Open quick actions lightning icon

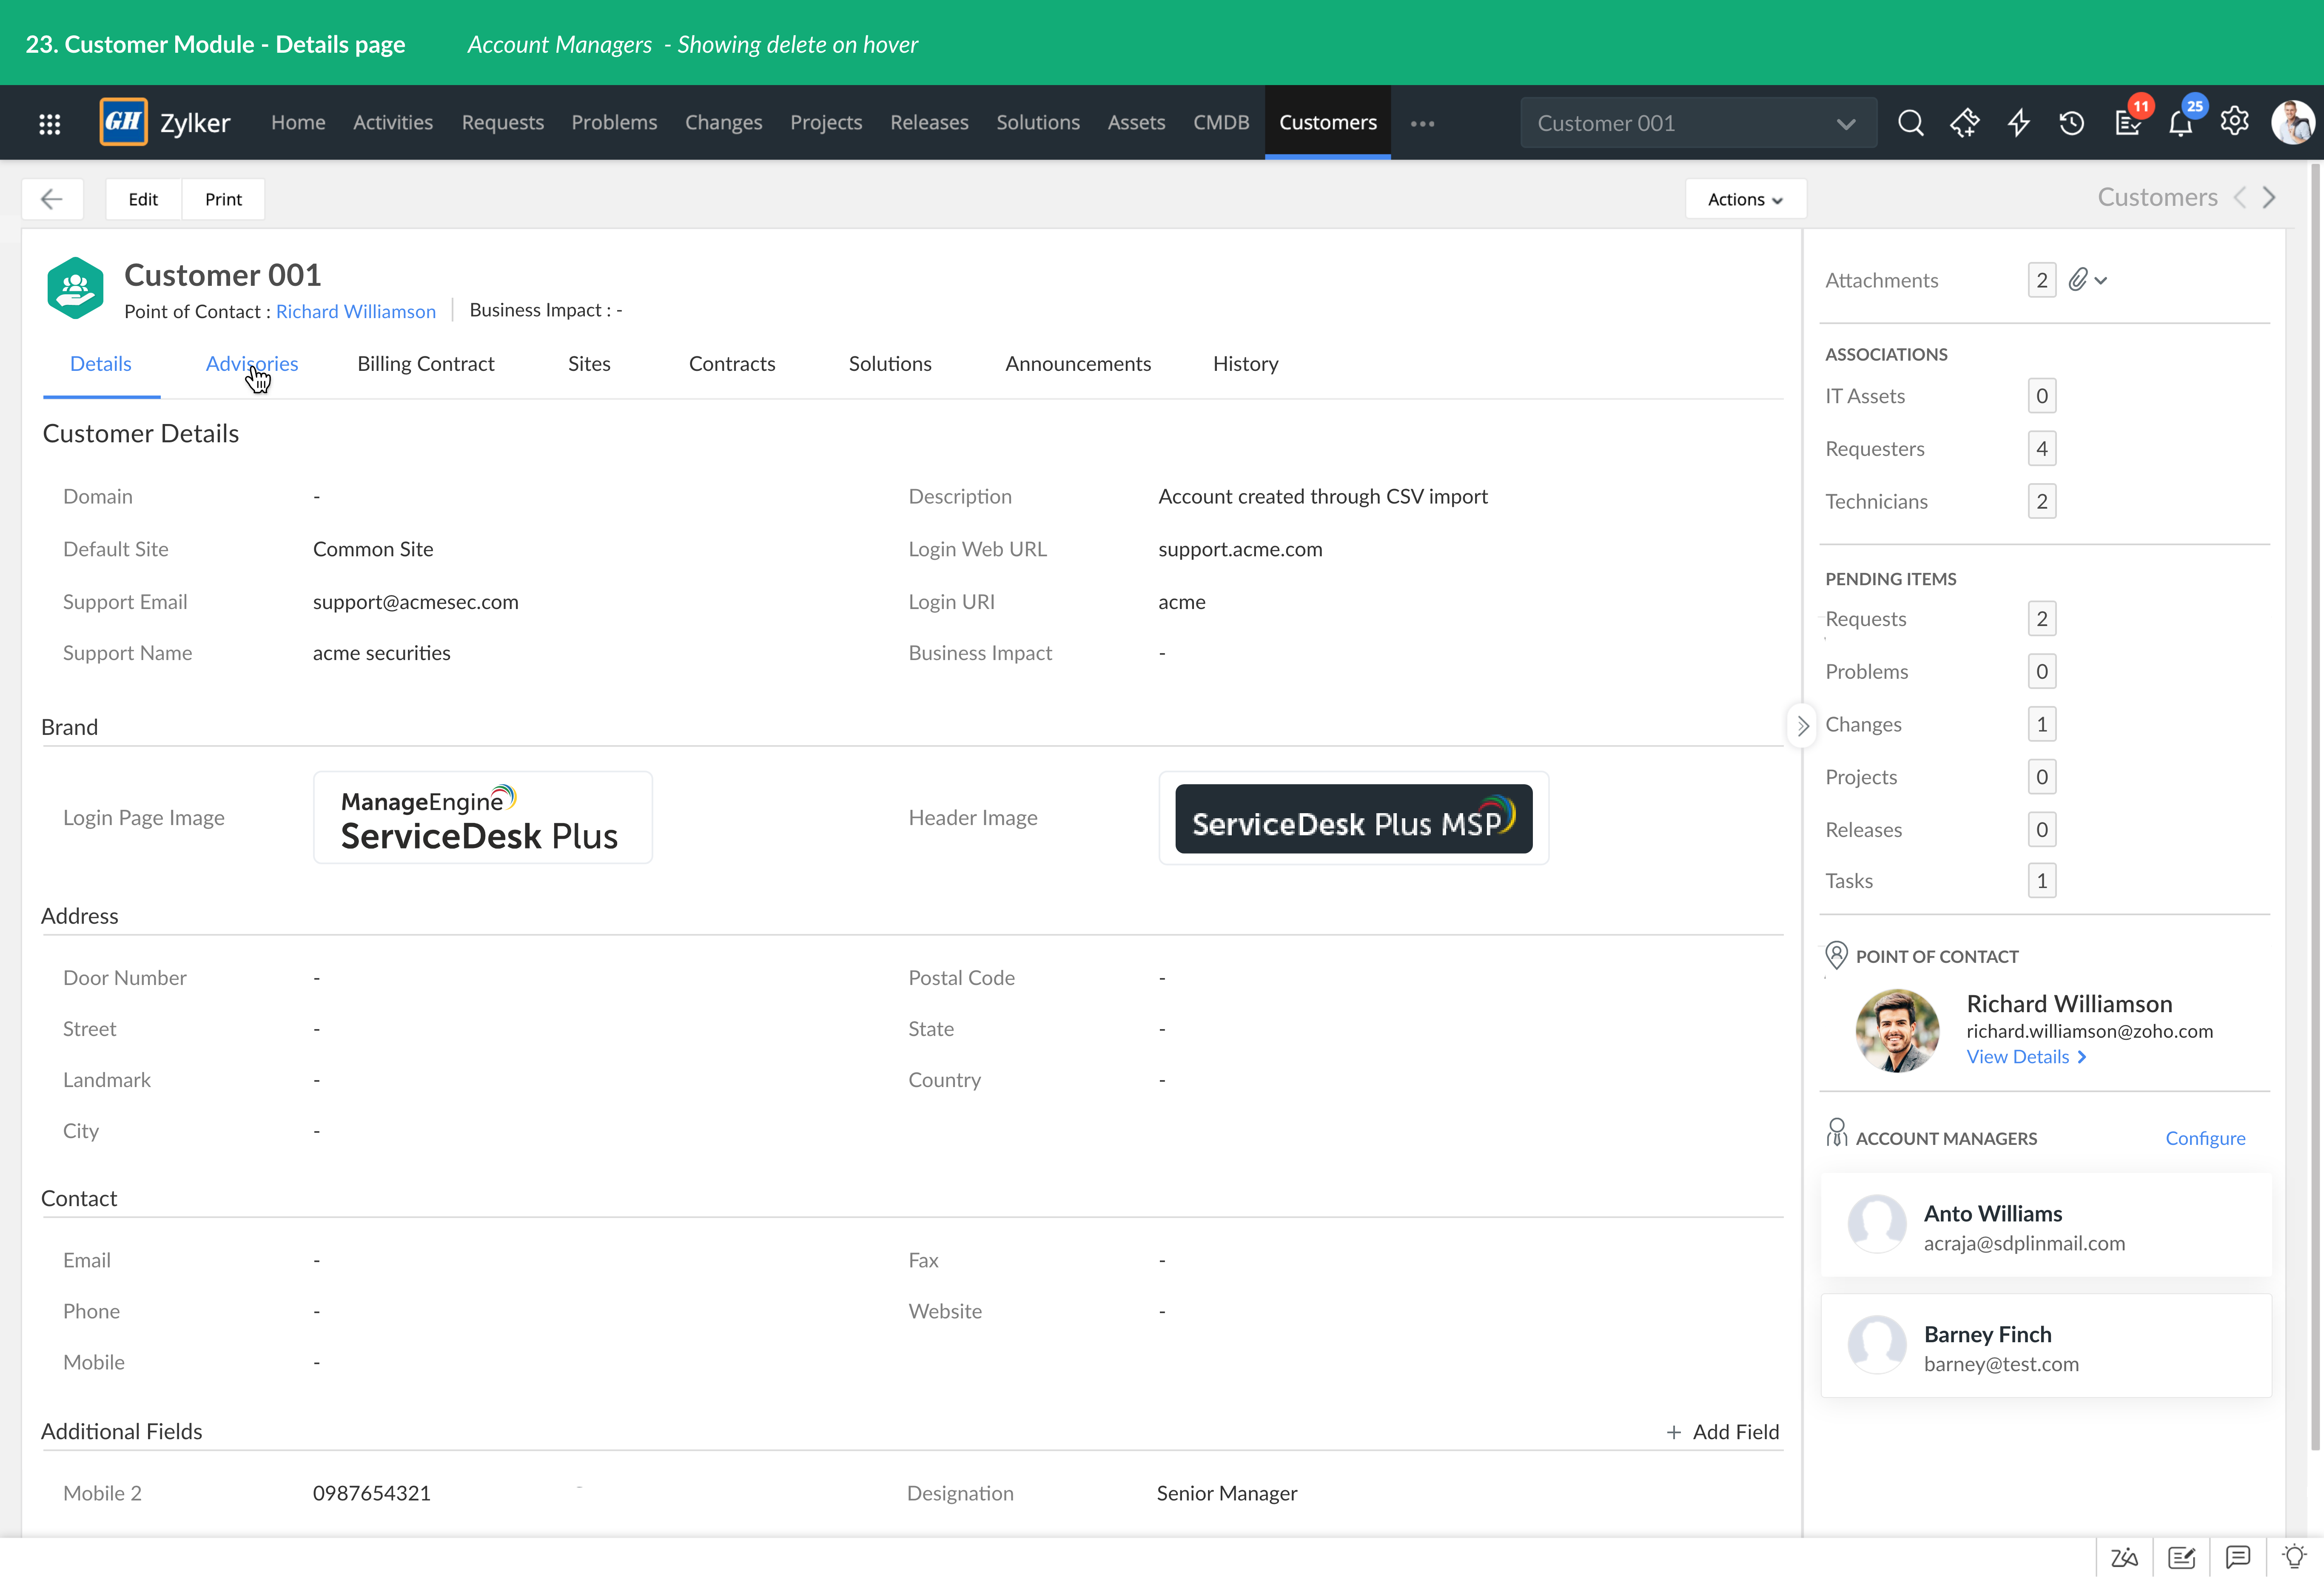click(2018, 123)
